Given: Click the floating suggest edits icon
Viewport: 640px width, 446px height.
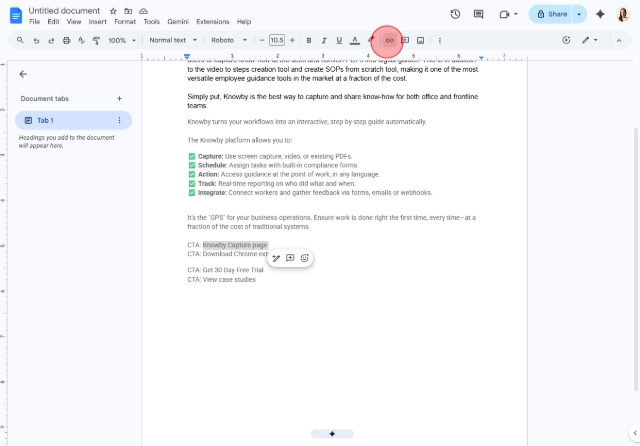Looking at the screenshot, I should (276, 258).
